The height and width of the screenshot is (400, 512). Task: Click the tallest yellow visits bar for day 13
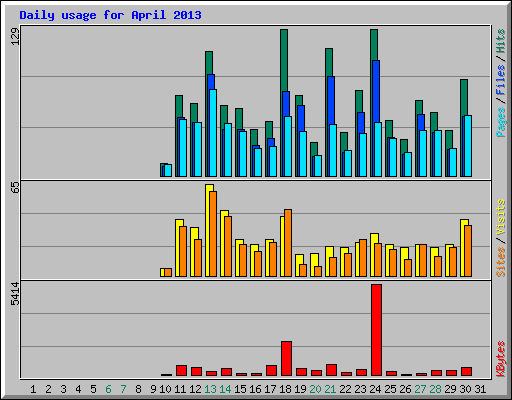[208, 230]
